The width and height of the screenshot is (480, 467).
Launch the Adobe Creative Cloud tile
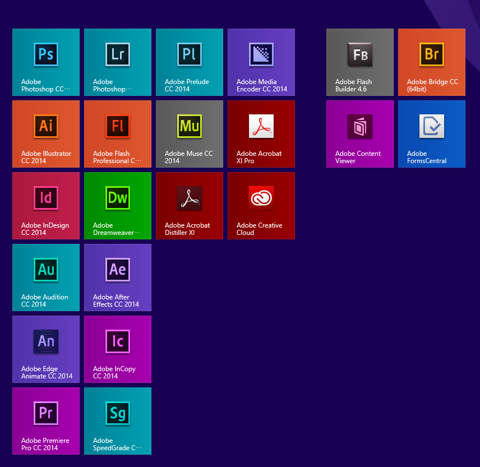pyautogui.click(x=261, y=206)
